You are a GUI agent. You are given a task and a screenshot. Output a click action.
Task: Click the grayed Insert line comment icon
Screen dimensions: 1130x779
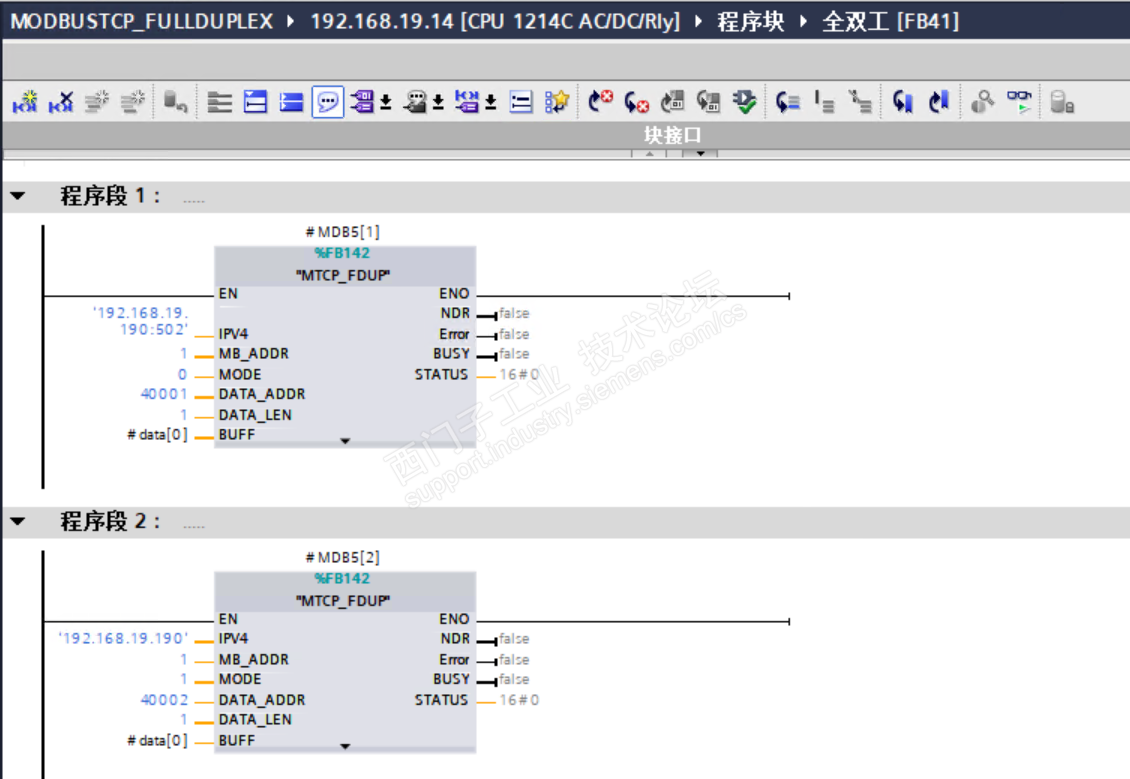[824, 102]
